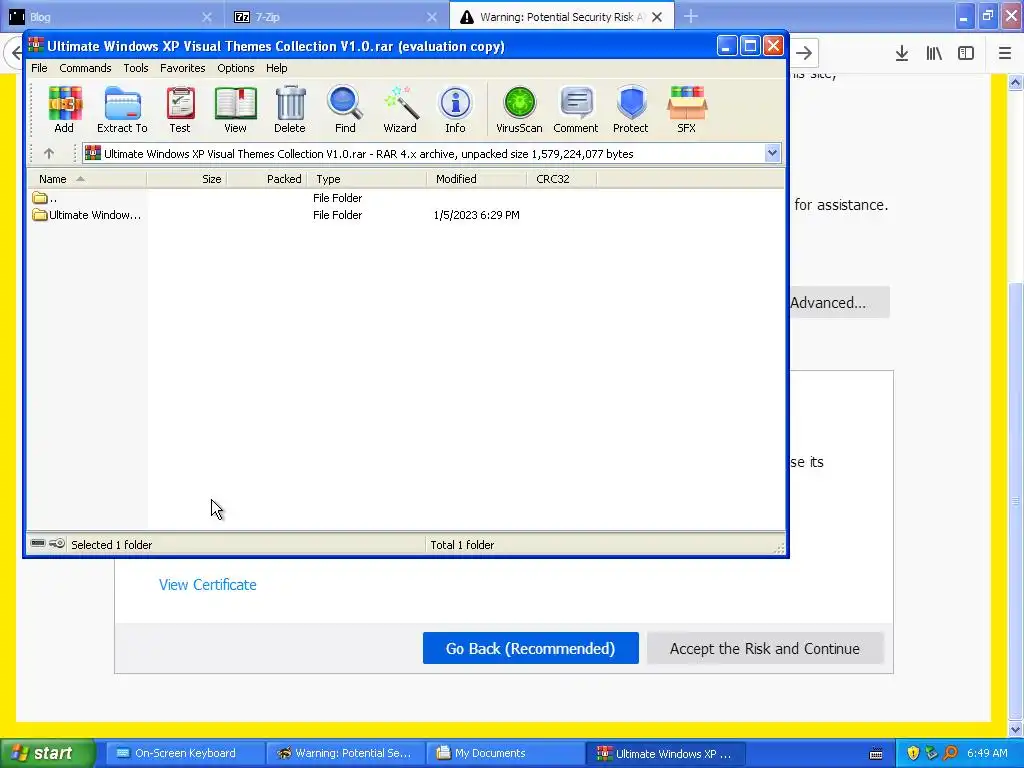Screen dimensions: 1024x768
Task: Click the Delete trash can icon
Action: pyautogui.click(x=290, y=110)
